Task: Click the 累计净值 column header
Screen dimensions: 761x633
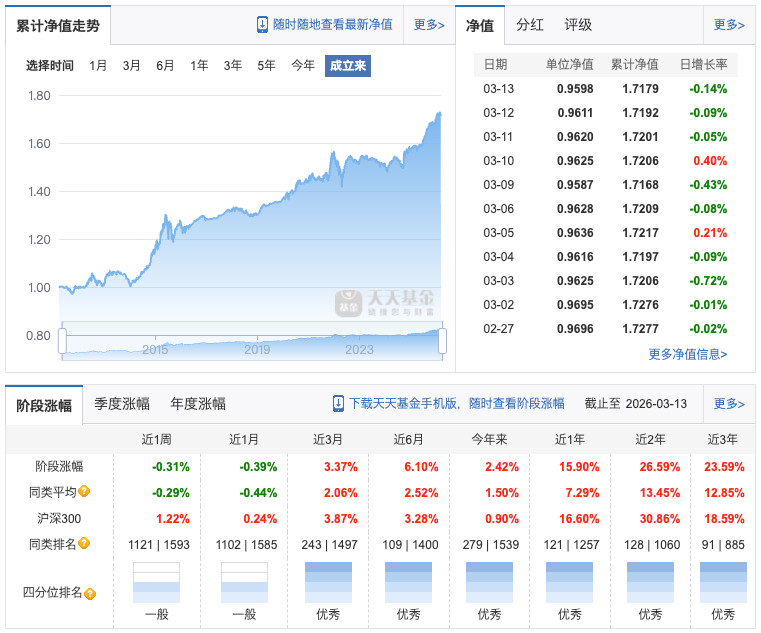Action: pos(634,65)
